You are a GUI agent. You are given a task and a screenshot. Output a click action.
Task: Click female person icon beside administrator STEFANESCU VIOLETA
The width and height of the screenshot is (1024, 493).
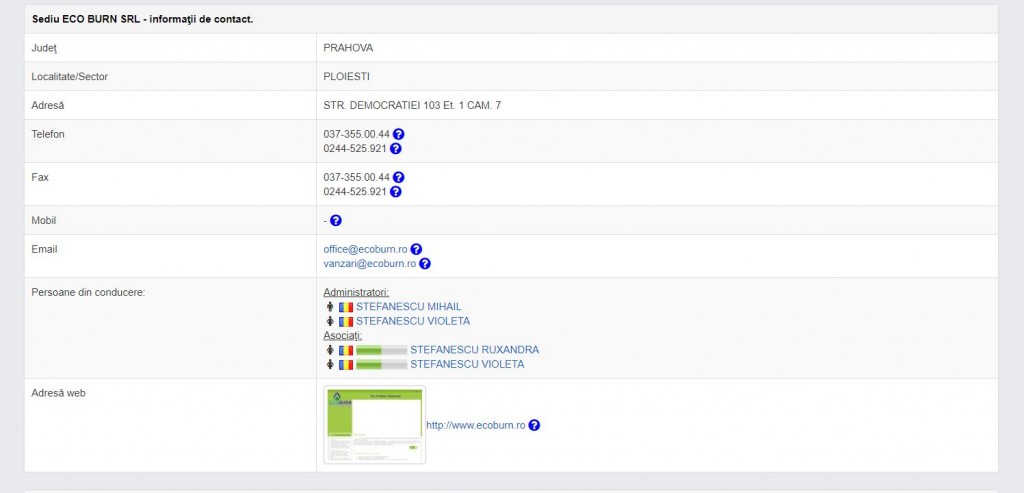click(330, 321)
